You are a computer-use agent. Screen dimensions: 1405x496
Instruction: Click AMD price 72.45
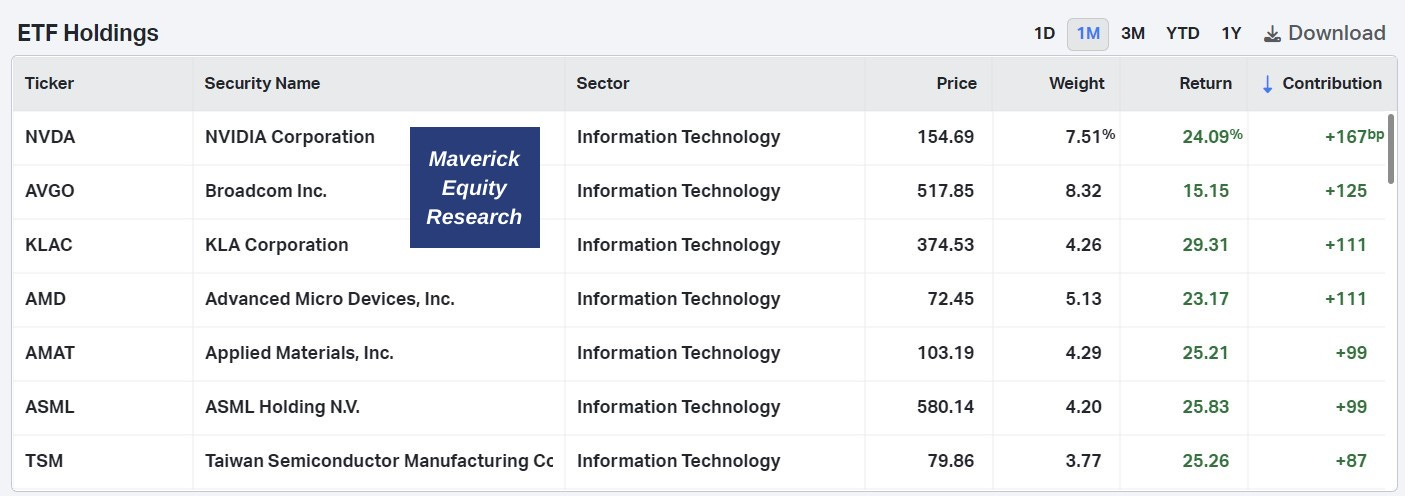[x=951, y=299]
